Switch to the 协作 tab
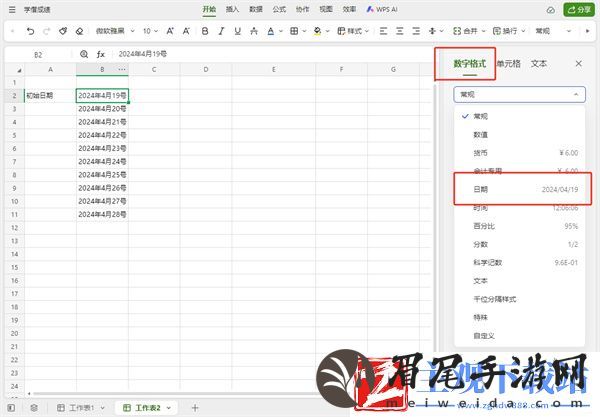 (302, 10)
